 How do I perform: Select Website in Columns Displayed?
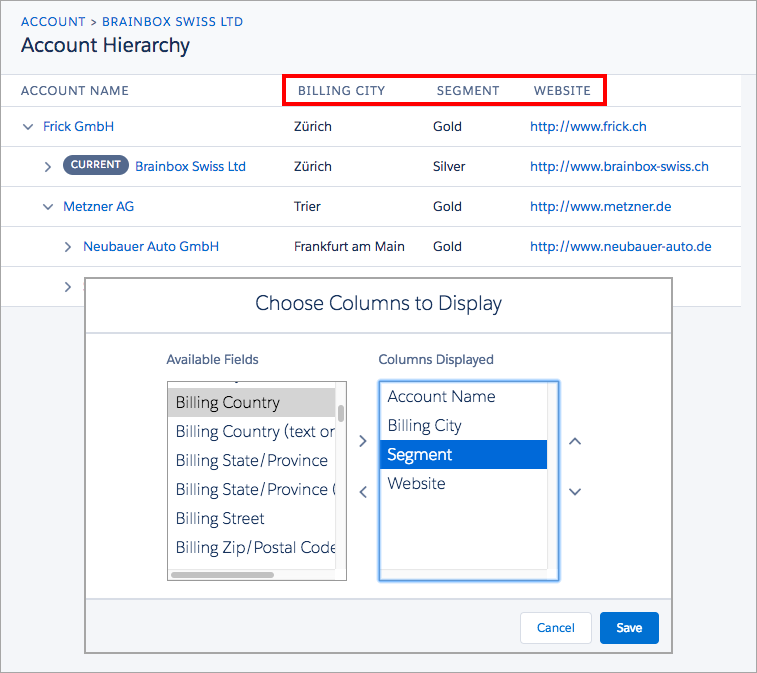click(x=416, y=484)
